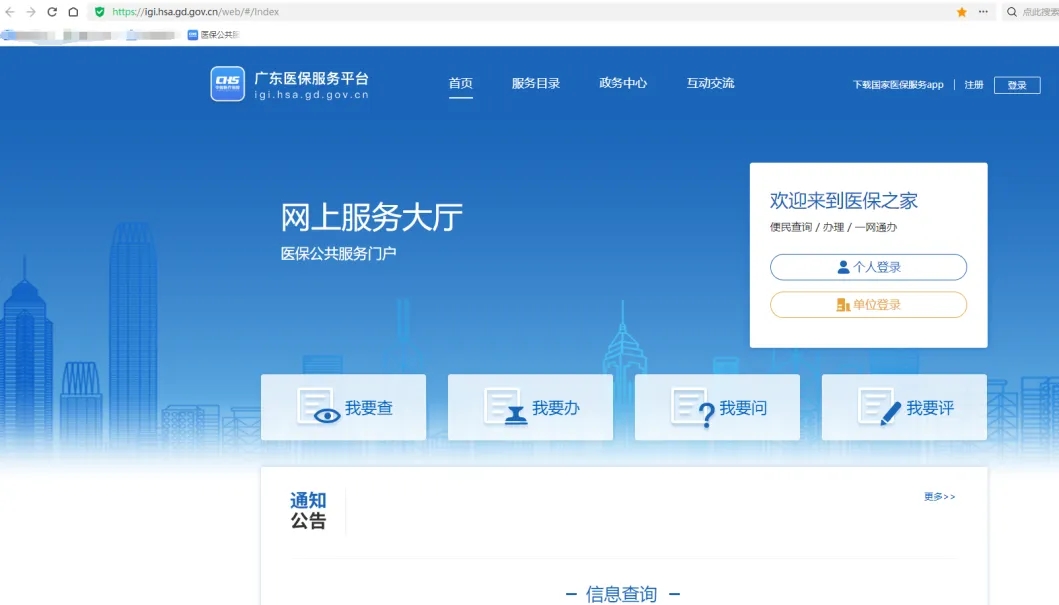Click the 注册 register link
Viewport: 1059px width, 605px height.
click(973, 86)
